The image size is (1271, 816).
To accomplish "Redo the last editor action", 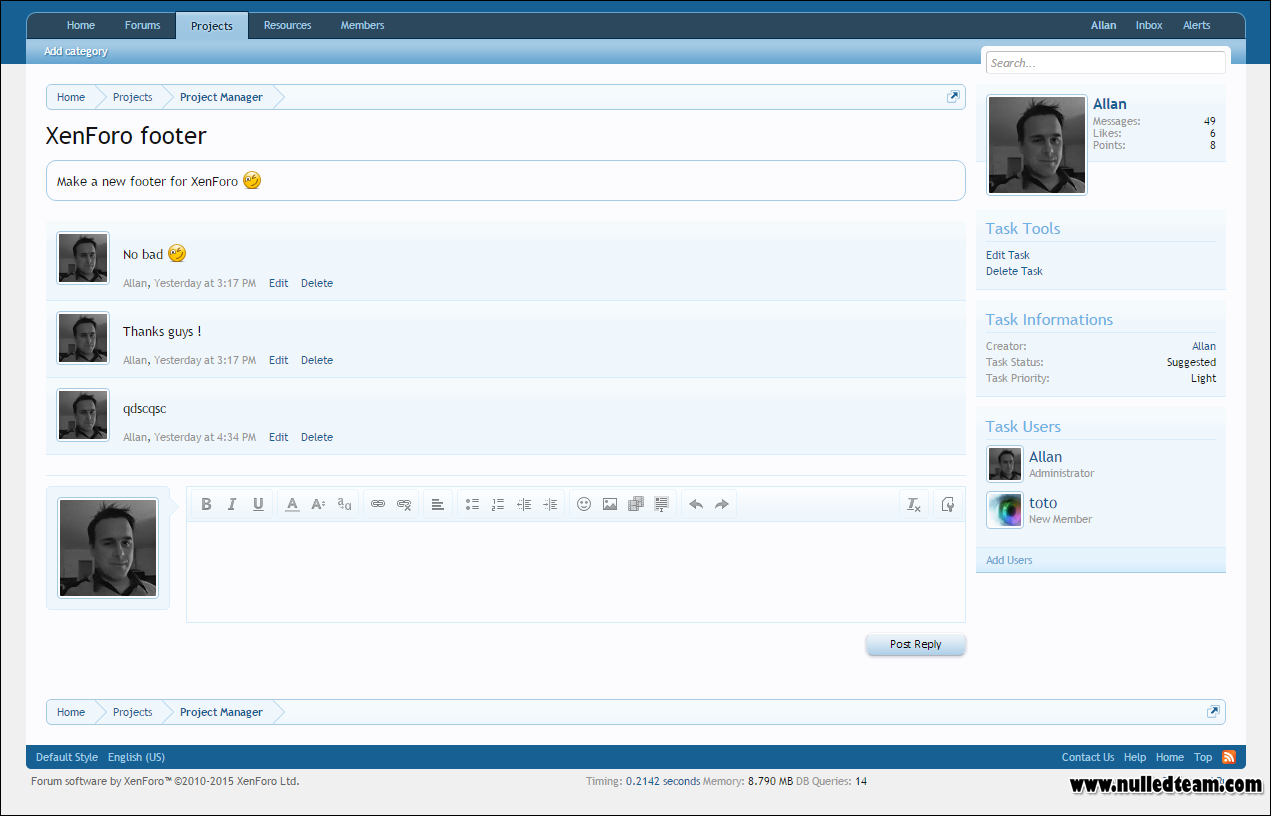I will pyautogui.click(x=722, y=504).
